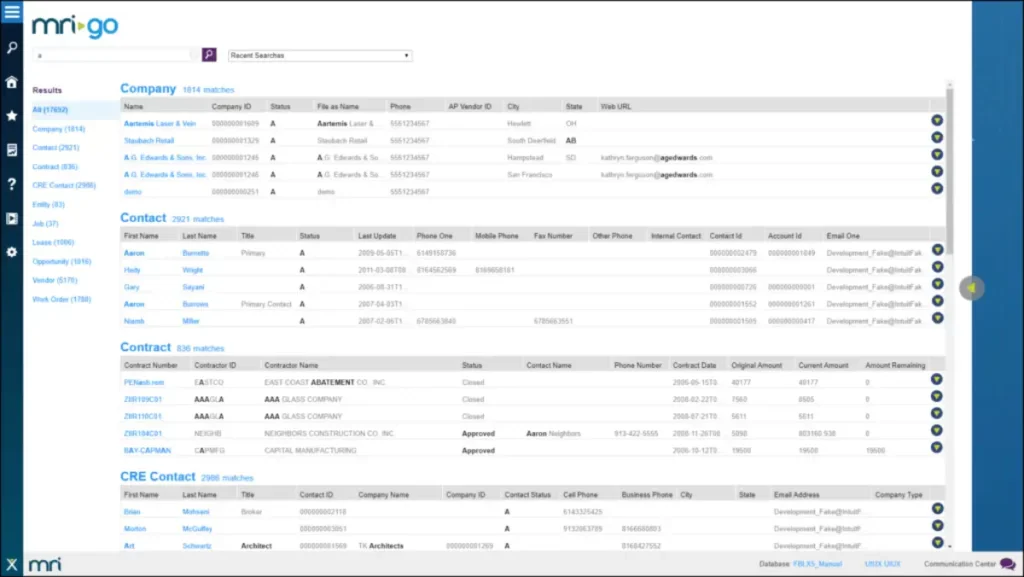Filter results by Work Order (1788)
The width and height of the screenshot is (1024, 577).
tap(61, 300)
